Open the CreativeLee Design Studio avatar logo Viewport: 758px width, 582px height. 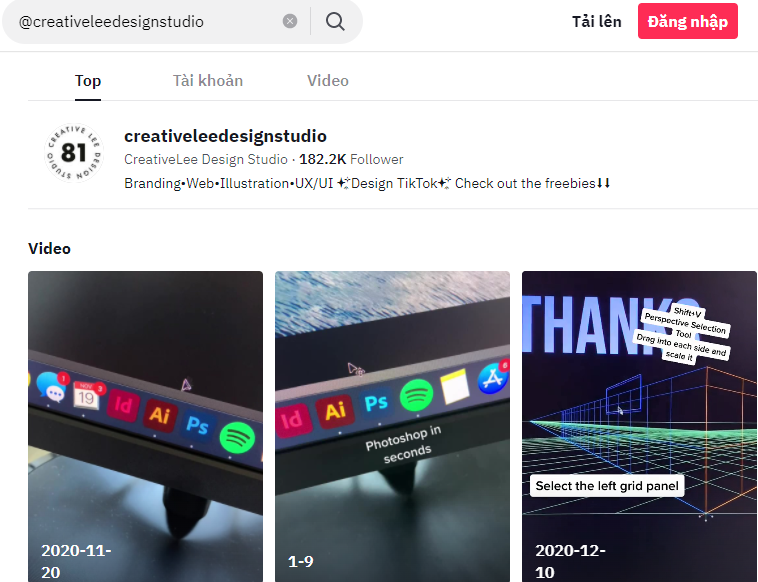point(73,153)
